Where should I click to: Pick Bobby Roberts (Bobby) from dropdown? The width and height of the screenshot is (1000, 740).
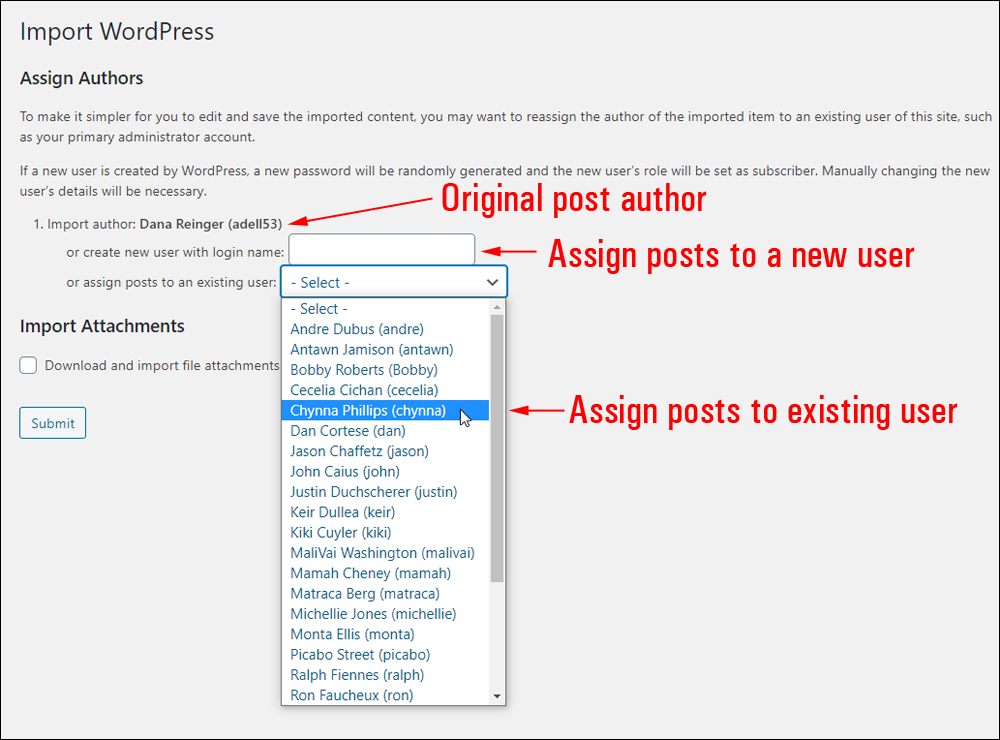pyautogui.click(x=385, y=370)
